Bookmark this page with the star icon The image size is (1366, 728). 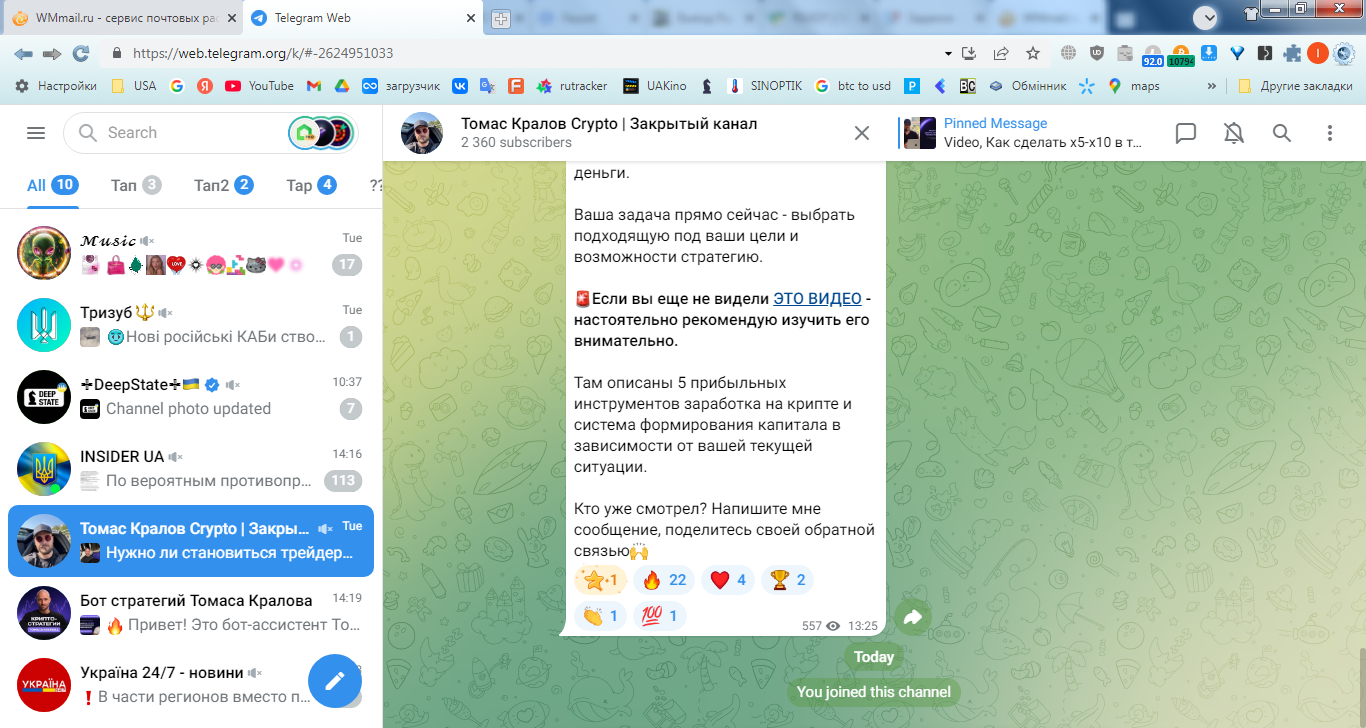[1033, 53]
